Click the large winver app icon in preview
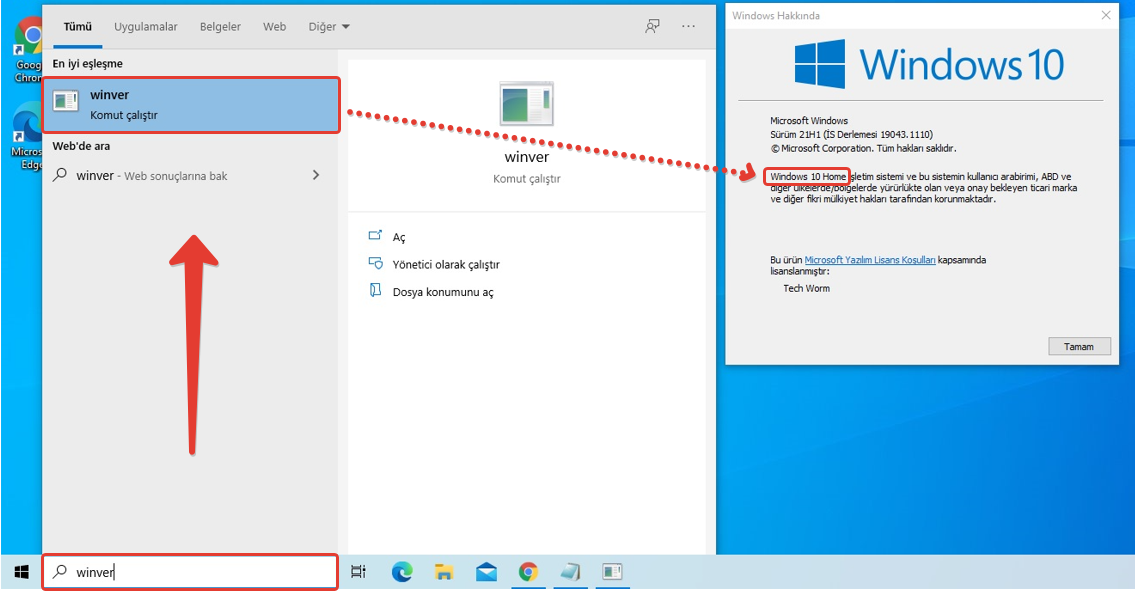This screenshot has width=1135, height=593. [526, 104]
